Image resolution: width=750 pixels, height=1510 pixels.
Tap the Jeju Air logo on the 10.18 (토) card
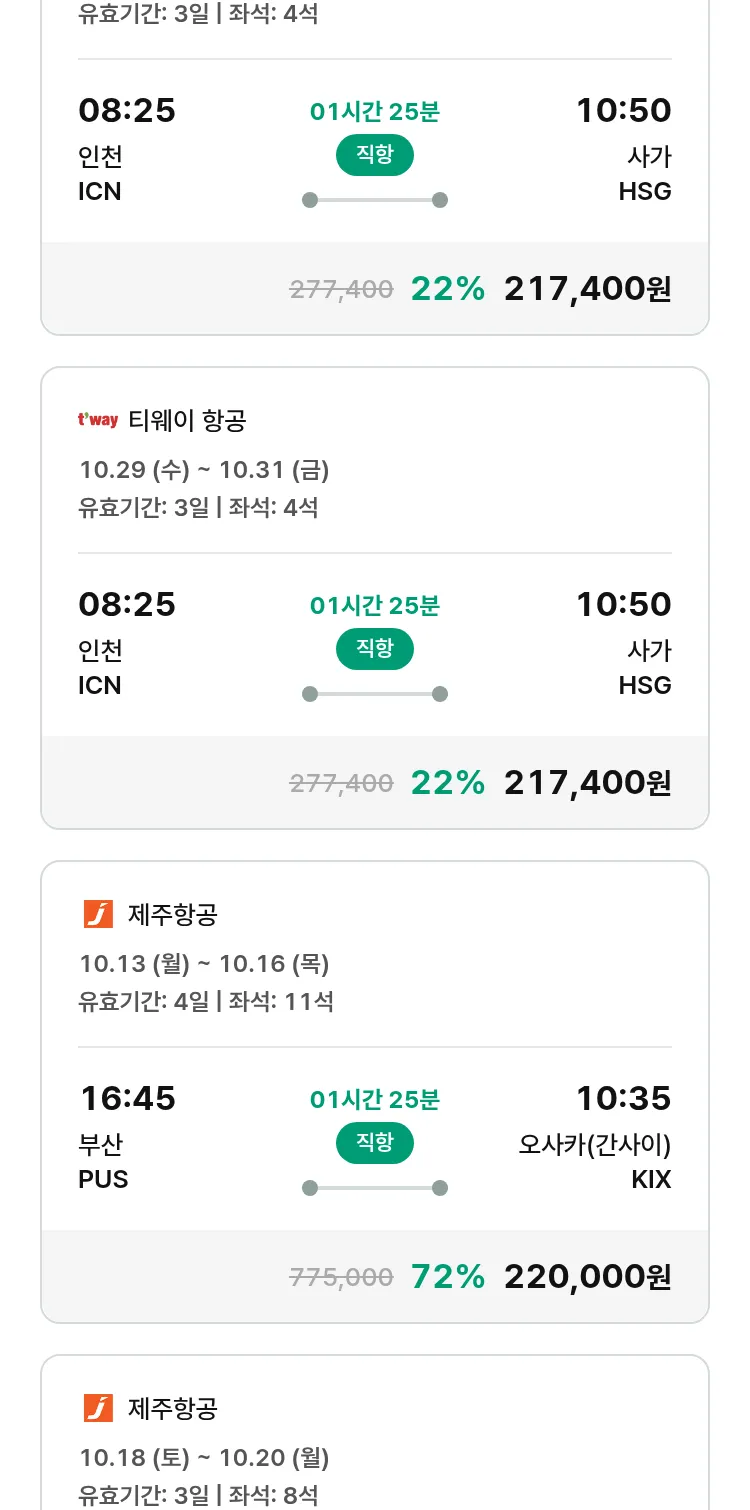click(98, 1408)
